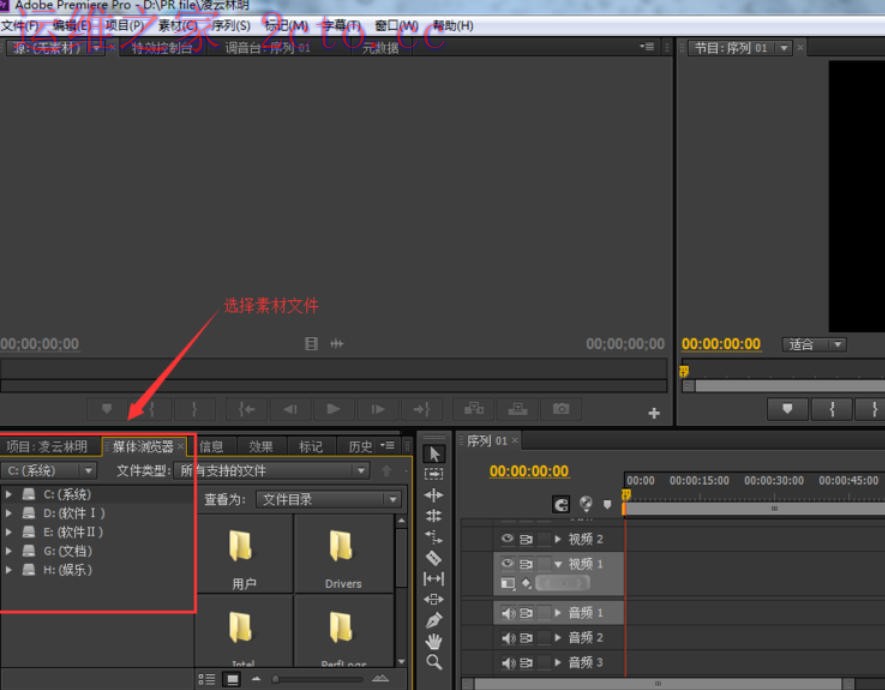Screen dimensions: 885x690
Task: Expand C: (系统) drive tree
Action: [x=8, y=494]
